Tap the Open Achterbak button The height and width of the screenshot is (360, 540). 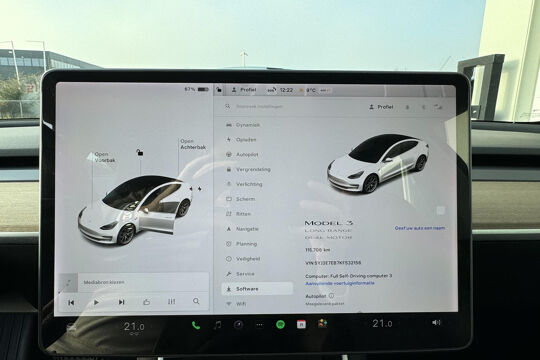[x=193, y=144]
